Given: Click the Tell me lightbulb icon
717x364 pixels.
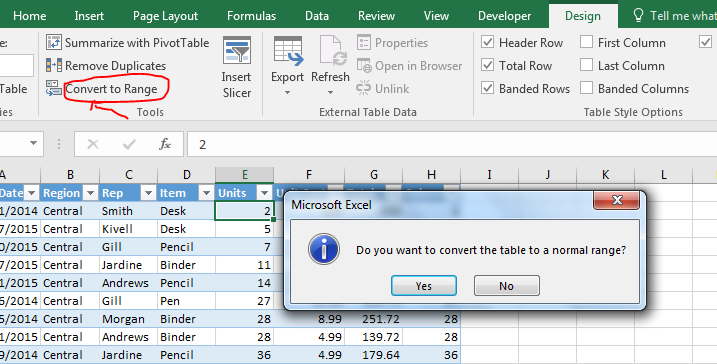Looking at the screenshot, I should (638, 15).
